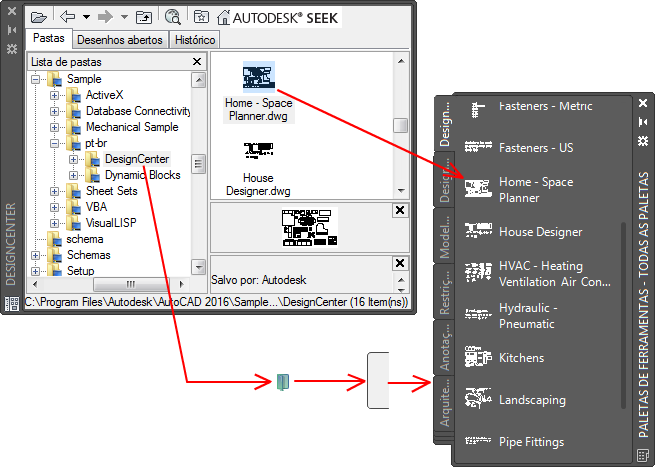Viewport: 657px width, 469px height.
Task: Toggle tool palette auto-hide icon
Action: tap(643, 122)
